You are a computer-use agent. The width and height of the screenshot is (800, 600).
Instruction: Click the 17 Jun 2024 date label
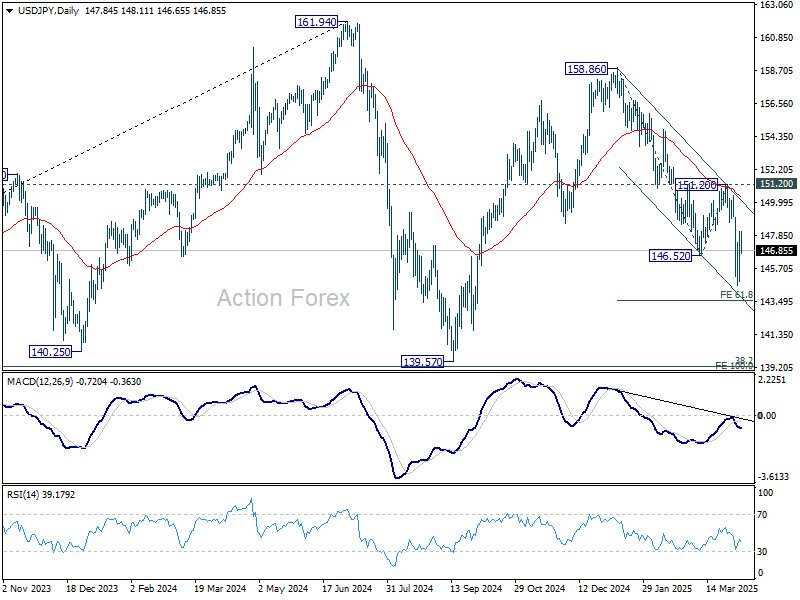347,588
